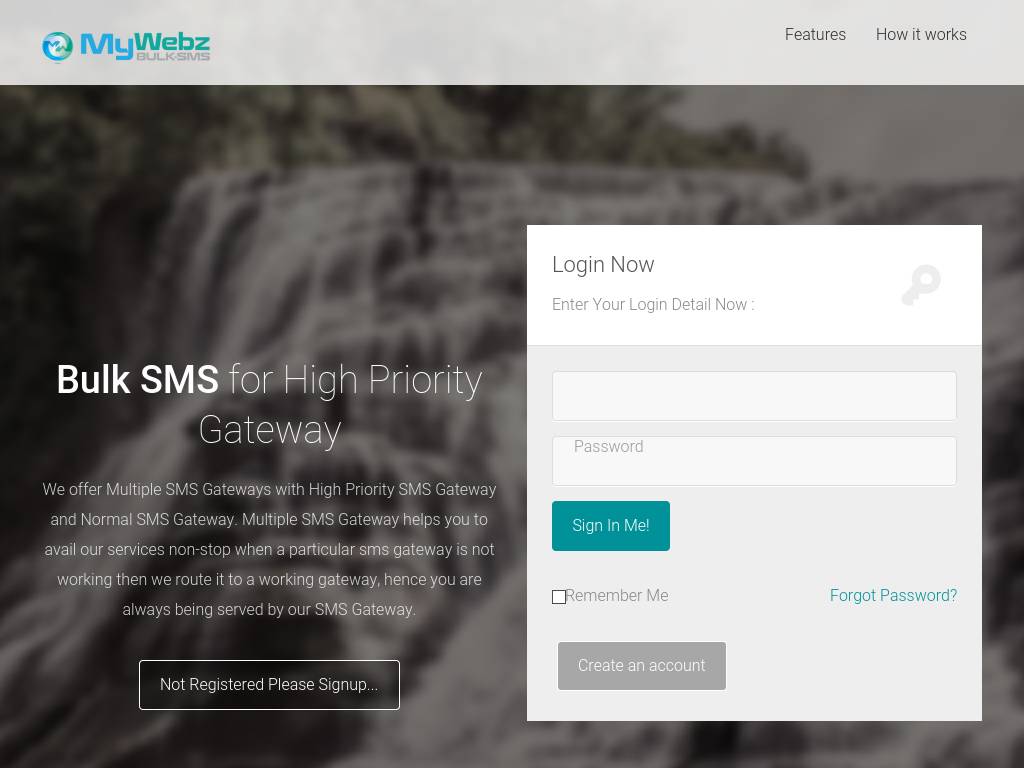This screenshot has height=768, width=1024.
Task: Tick the Remember Me checkbox
Action: pyautogui.click(x=559, y=597)
